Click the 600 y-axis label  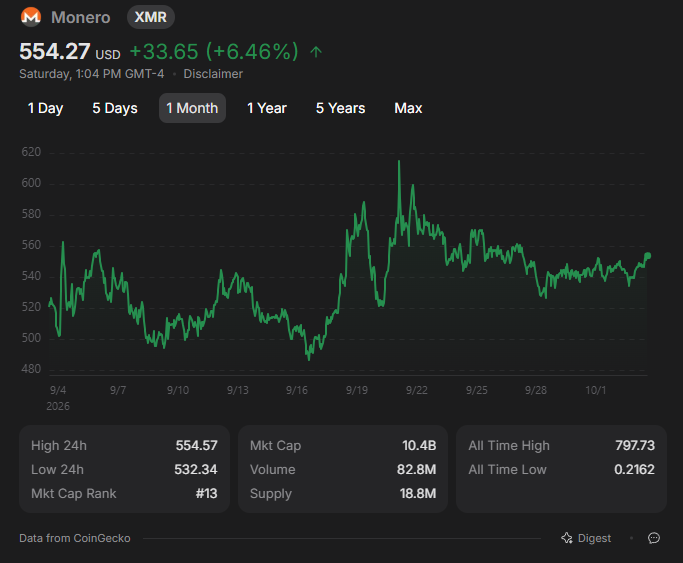31,183
